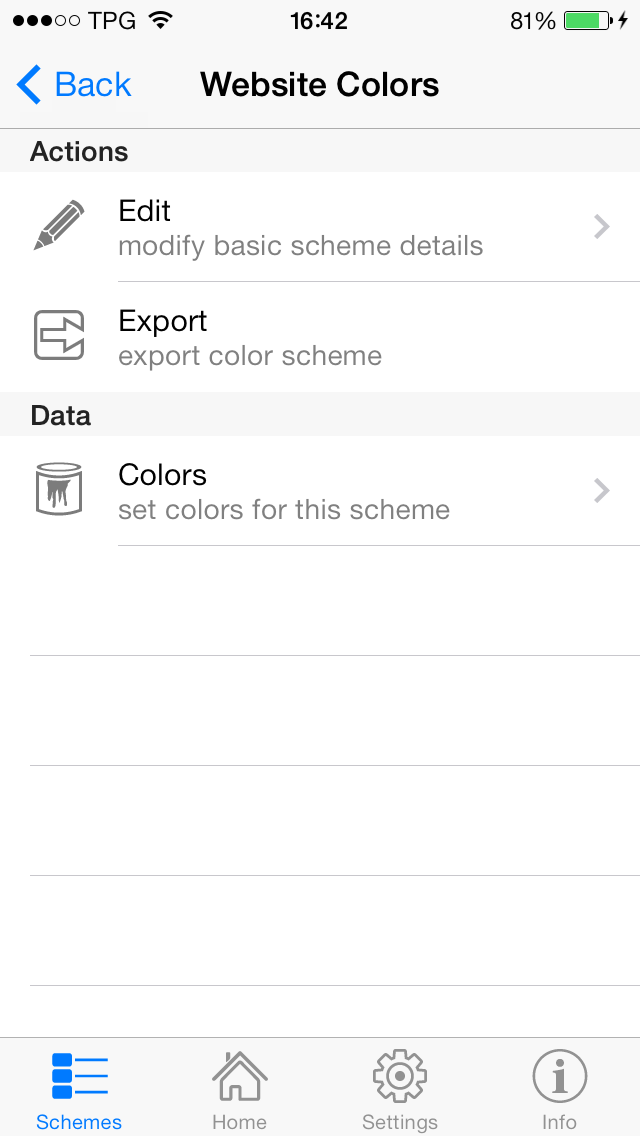The image size is (640, 1136).
Task: Tap the blue back arrow chevron
Action: coord(30,85)
